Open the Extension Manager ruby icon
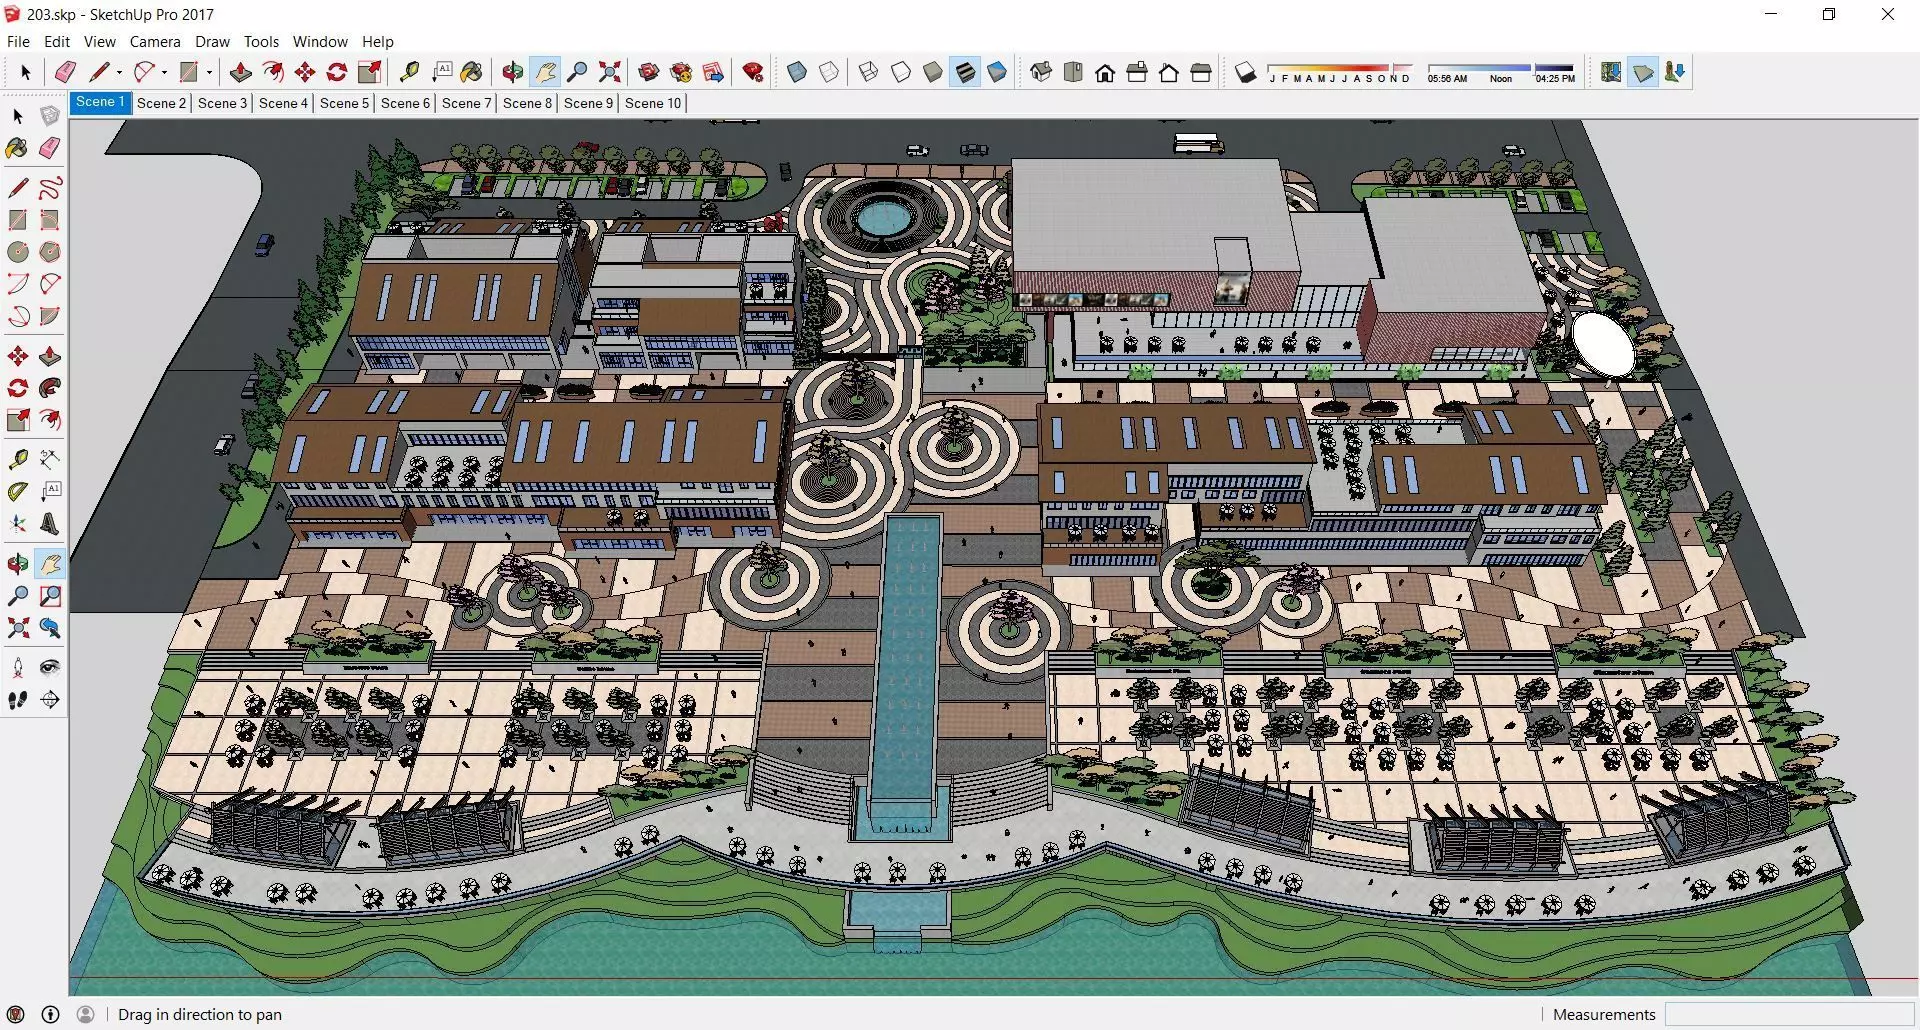The width and height of the screenshot is (1920, 1030). [753, 72]
